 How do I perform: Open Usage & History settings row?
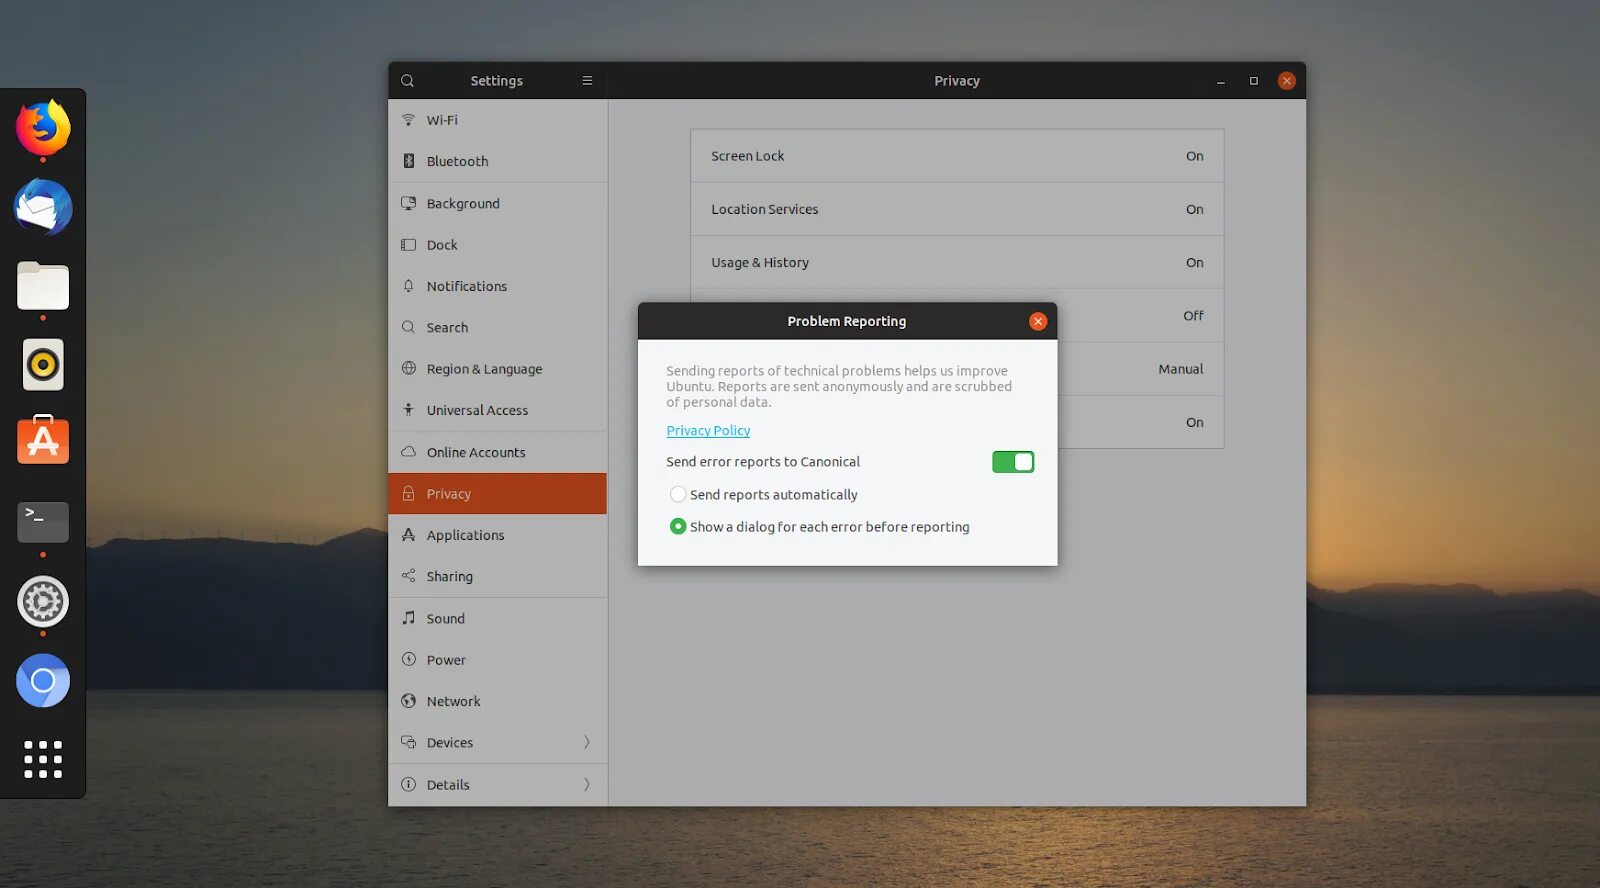[957, 262]
